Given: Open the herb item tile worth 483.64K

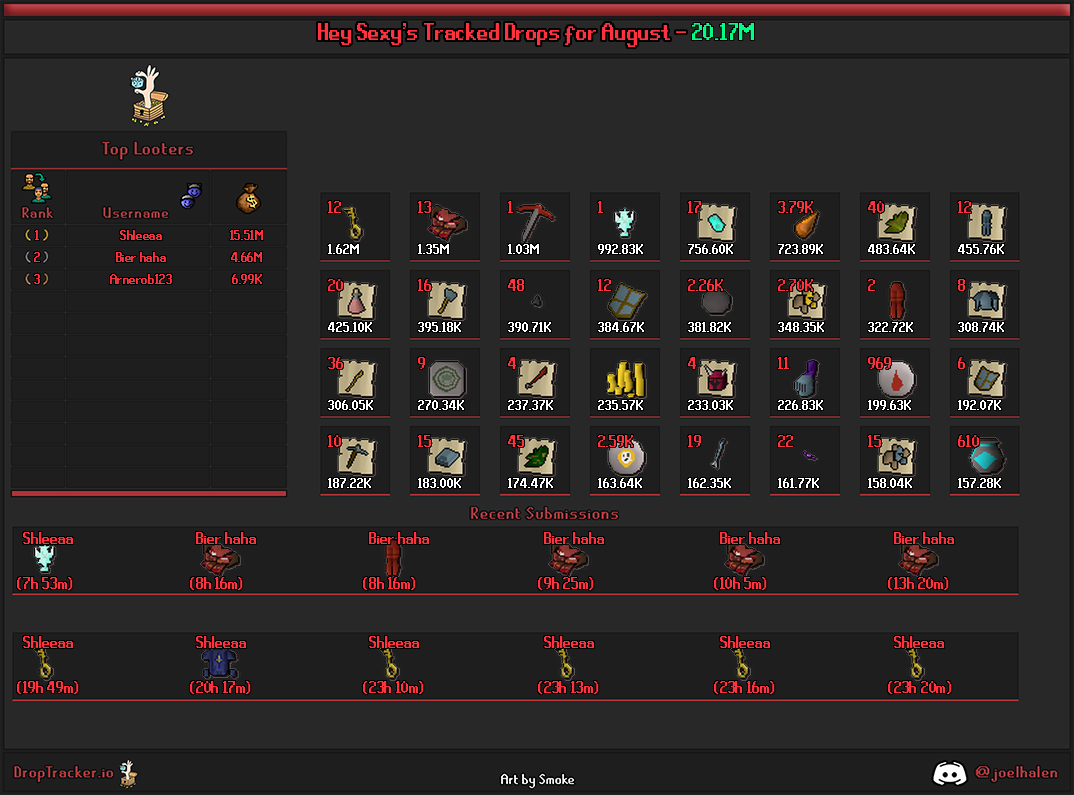Looking at the screenshot, I should [895, 227].
